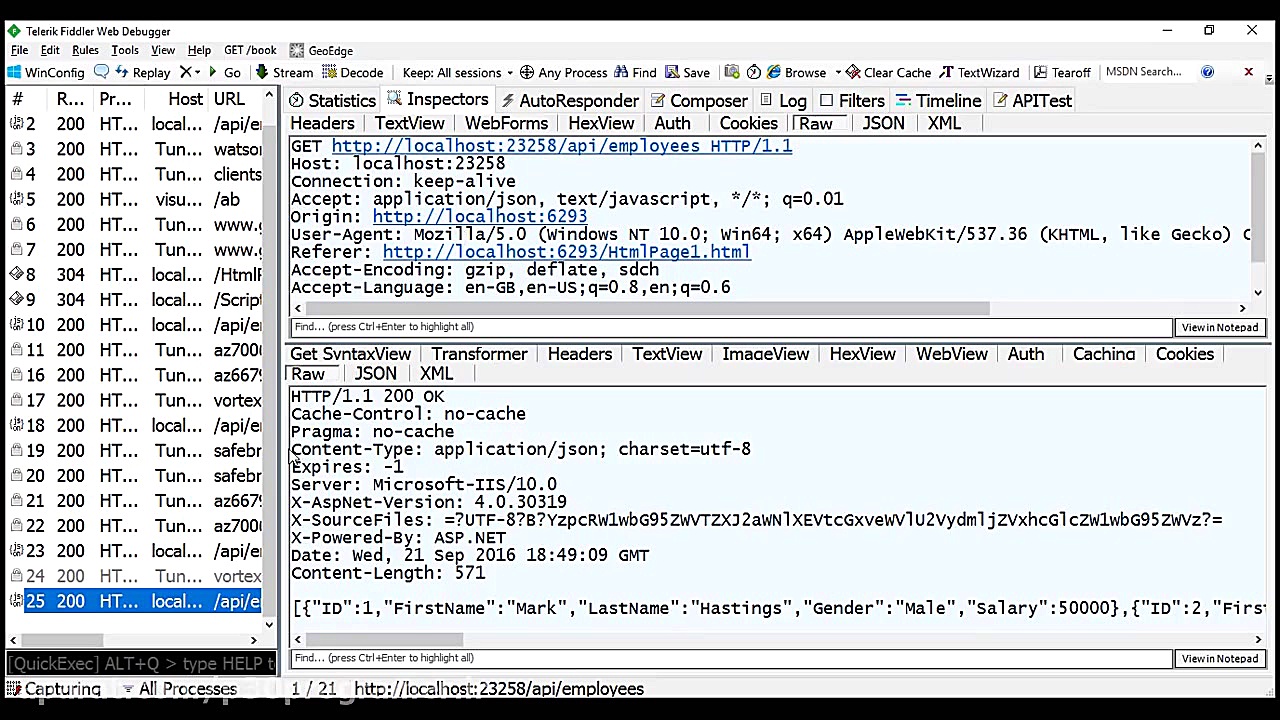1280x720 pixels.
Task: Open the Keep: All sessions dropdown
Action: [x=456, y=72]
